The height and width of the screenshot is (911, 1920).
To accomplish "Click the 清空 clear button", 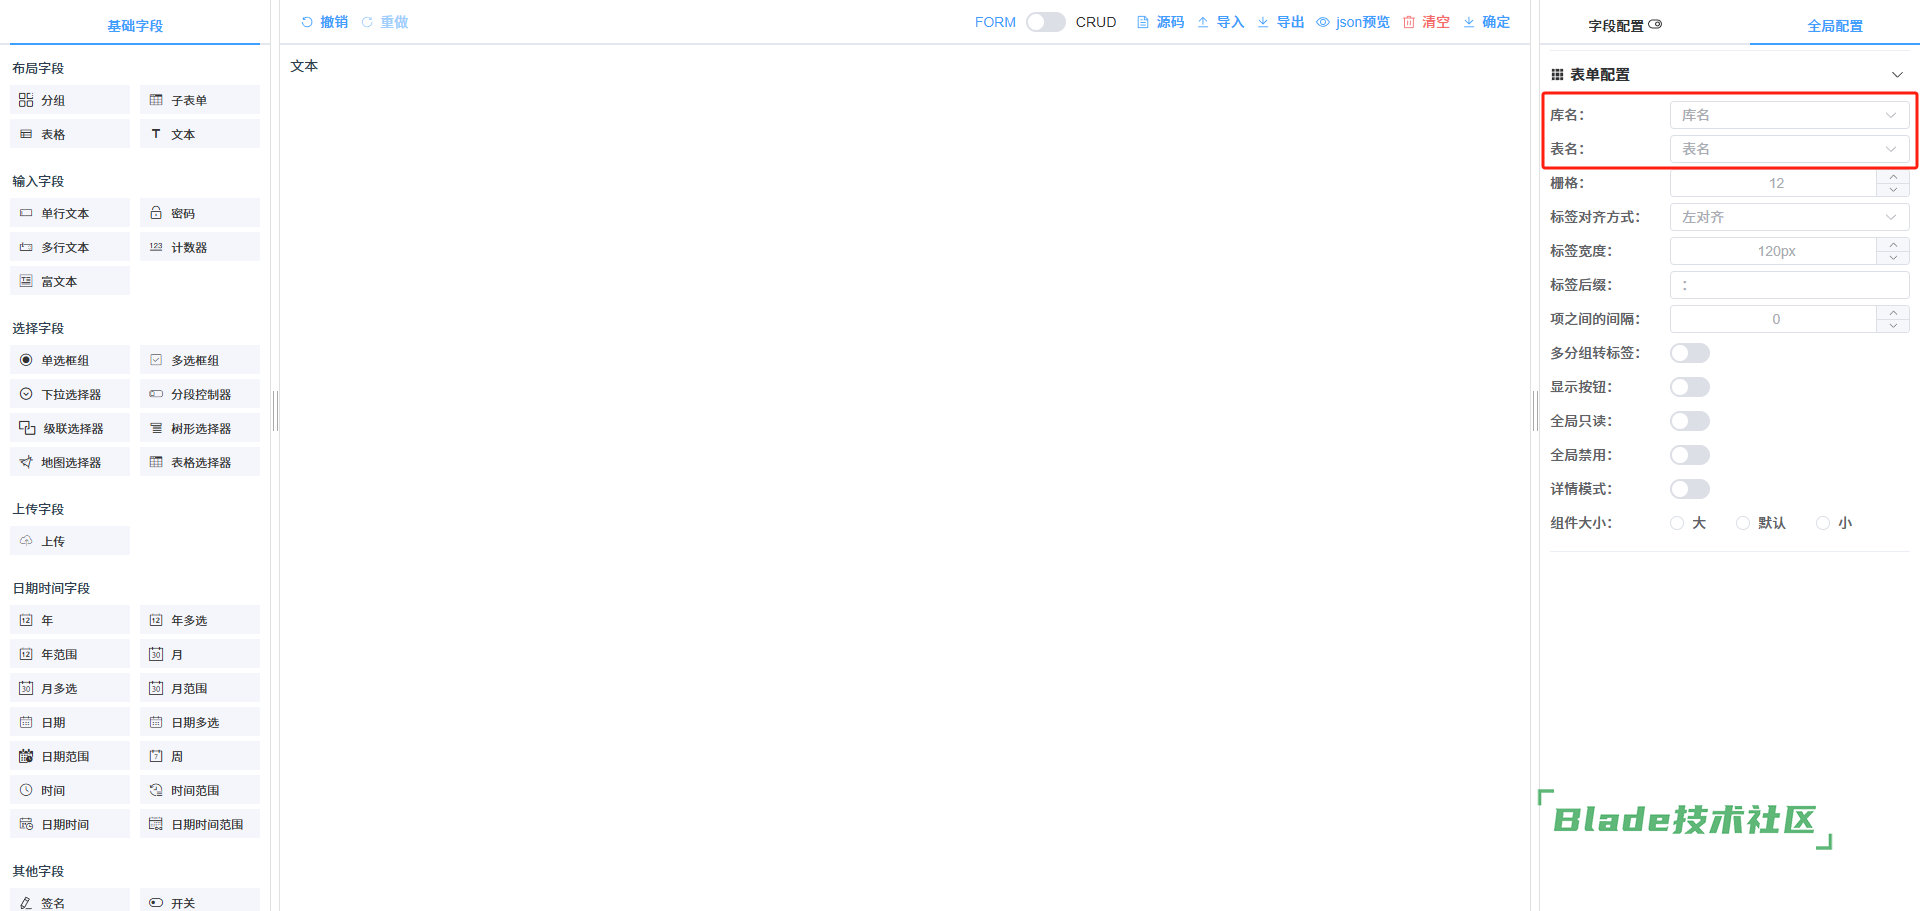I will pos(1426,22).
